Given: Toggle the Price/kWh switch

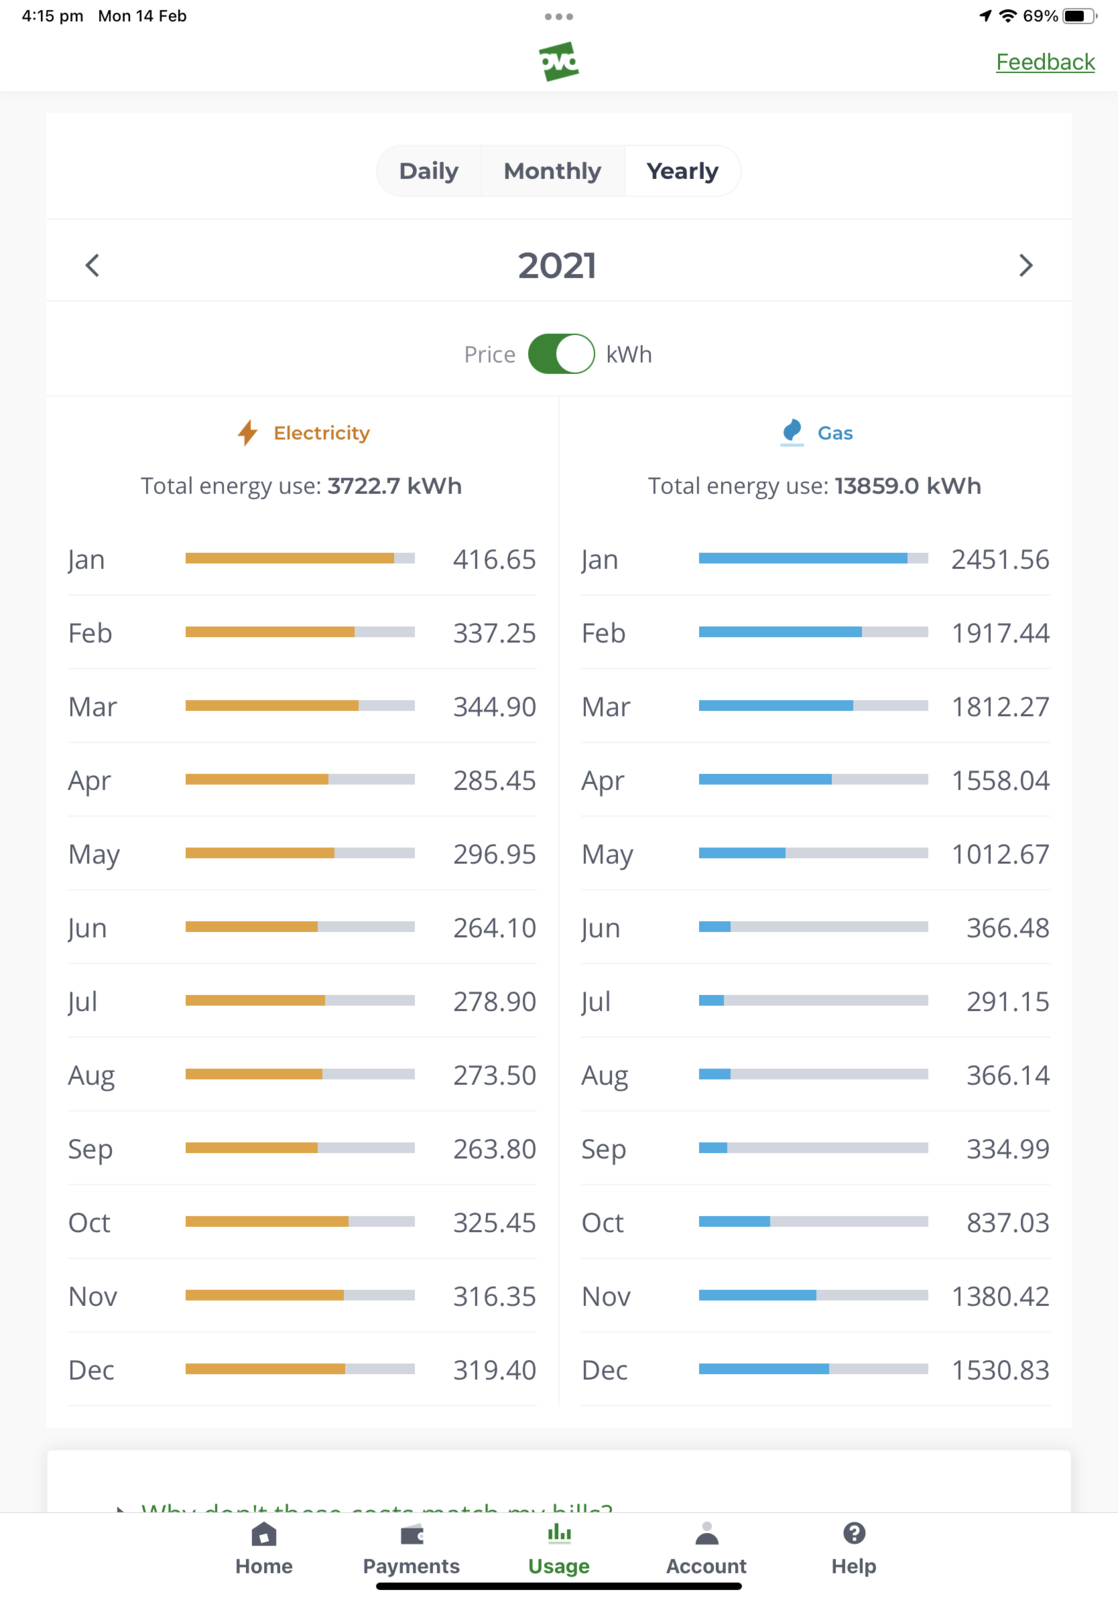Looking at the screenshot, I should coord(561,354).
